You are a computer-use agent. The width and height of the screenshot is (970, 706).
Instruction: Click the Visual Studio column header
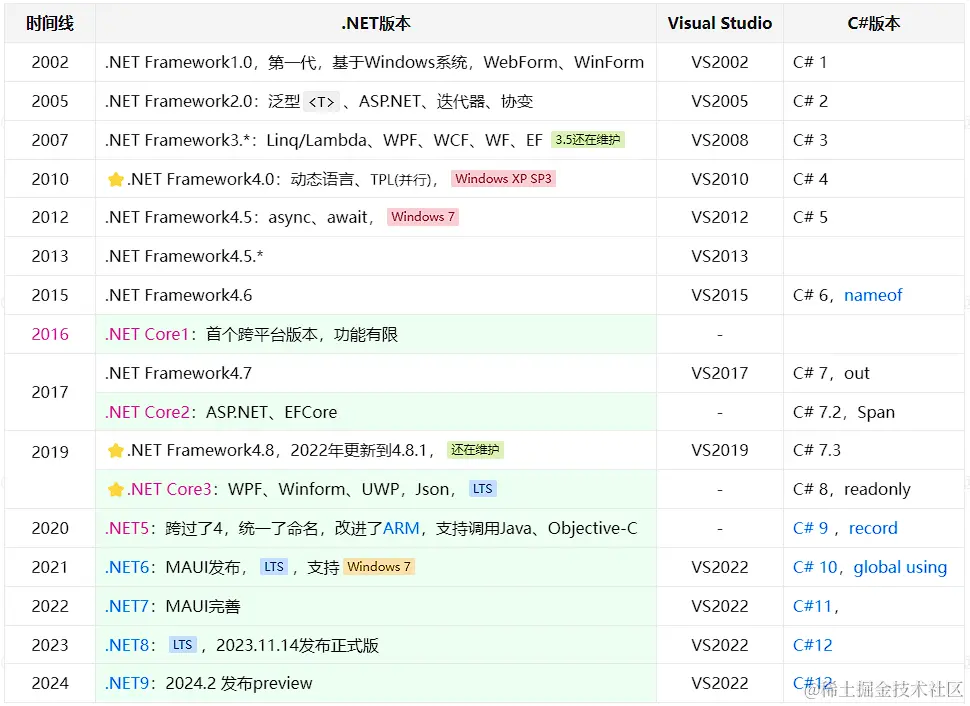click(720, 24)
